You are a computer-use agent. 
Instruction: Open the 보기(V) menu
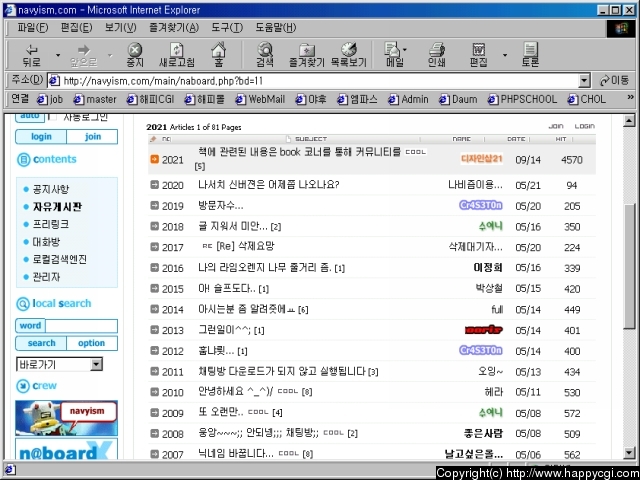point(120,28)
